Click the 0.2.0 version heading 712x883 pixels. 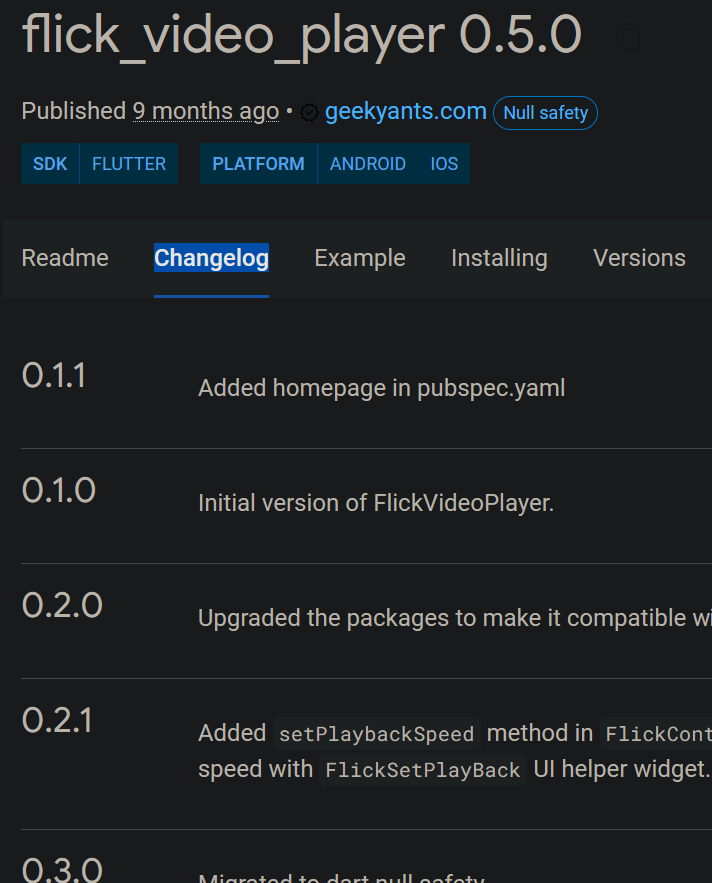(61, 605)
